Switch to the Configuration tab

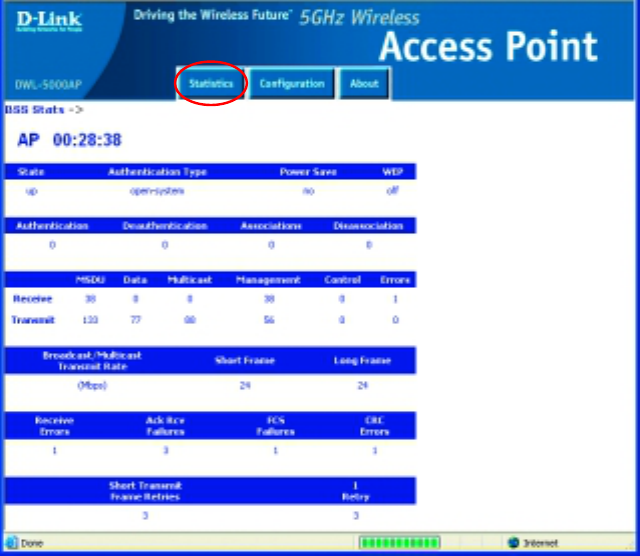pyautogui.click(x=292, y=84)
